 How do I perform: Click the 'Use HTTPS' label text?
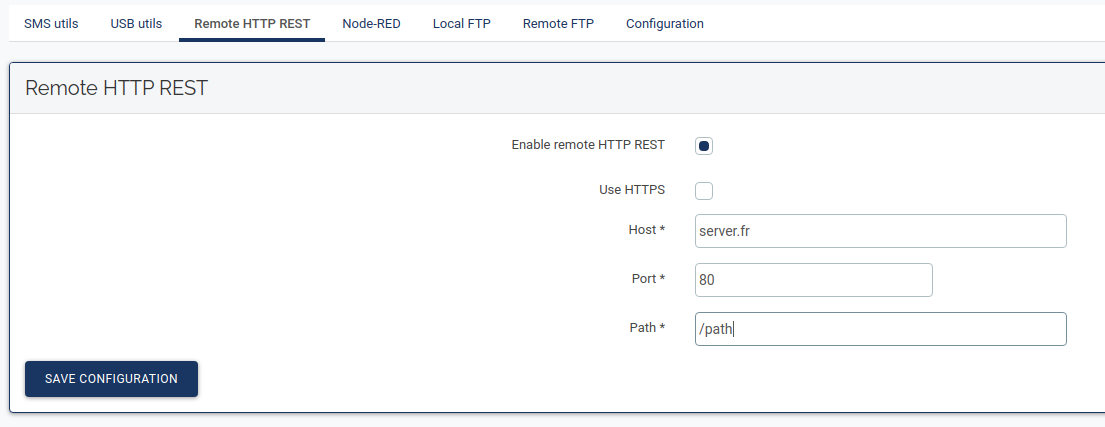pos(631,189)
